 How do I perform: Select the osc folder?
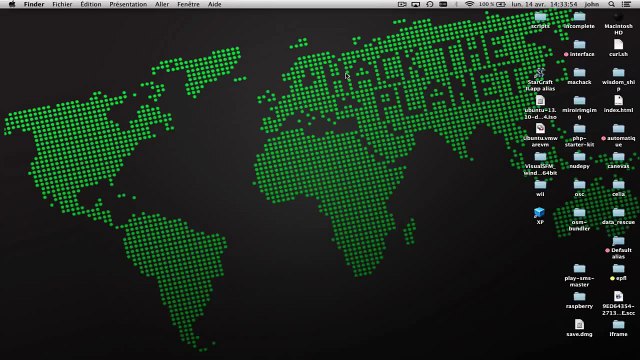579,184
